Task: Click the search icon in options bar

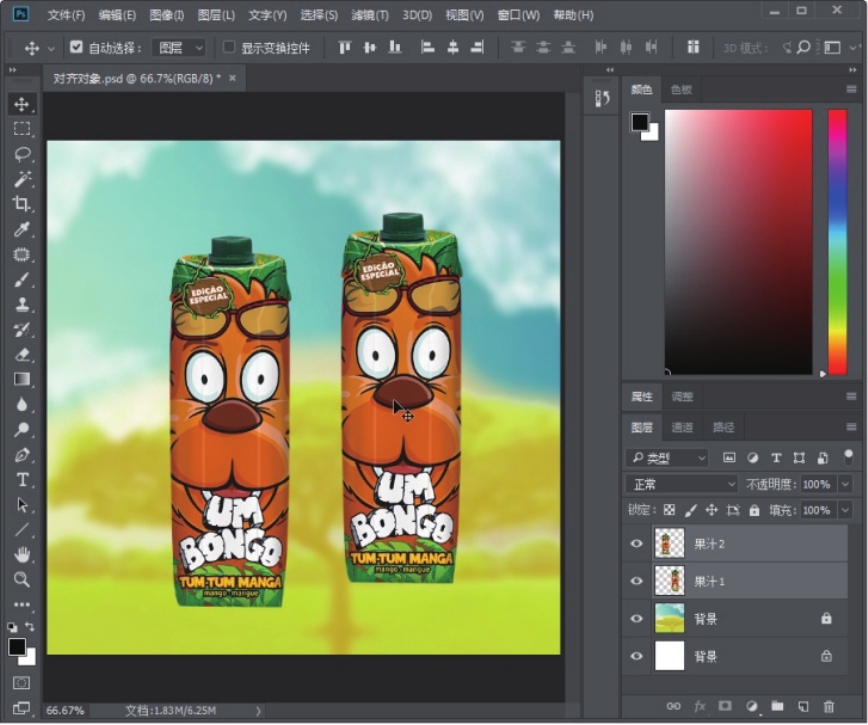Action: (x=803, y=48)
